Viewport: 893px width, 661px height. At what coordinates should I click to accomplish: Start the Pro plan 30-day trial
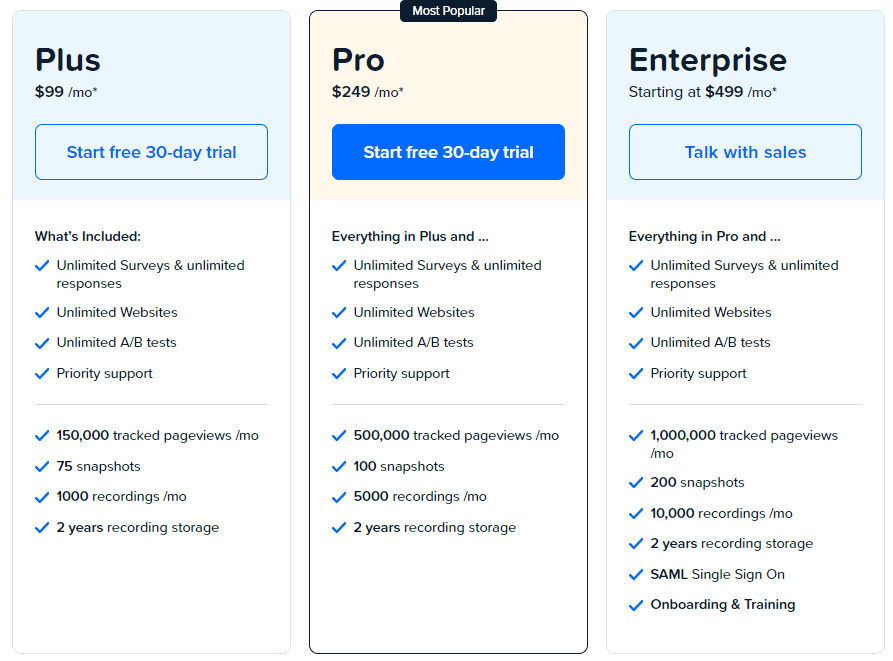coord(448,152)
